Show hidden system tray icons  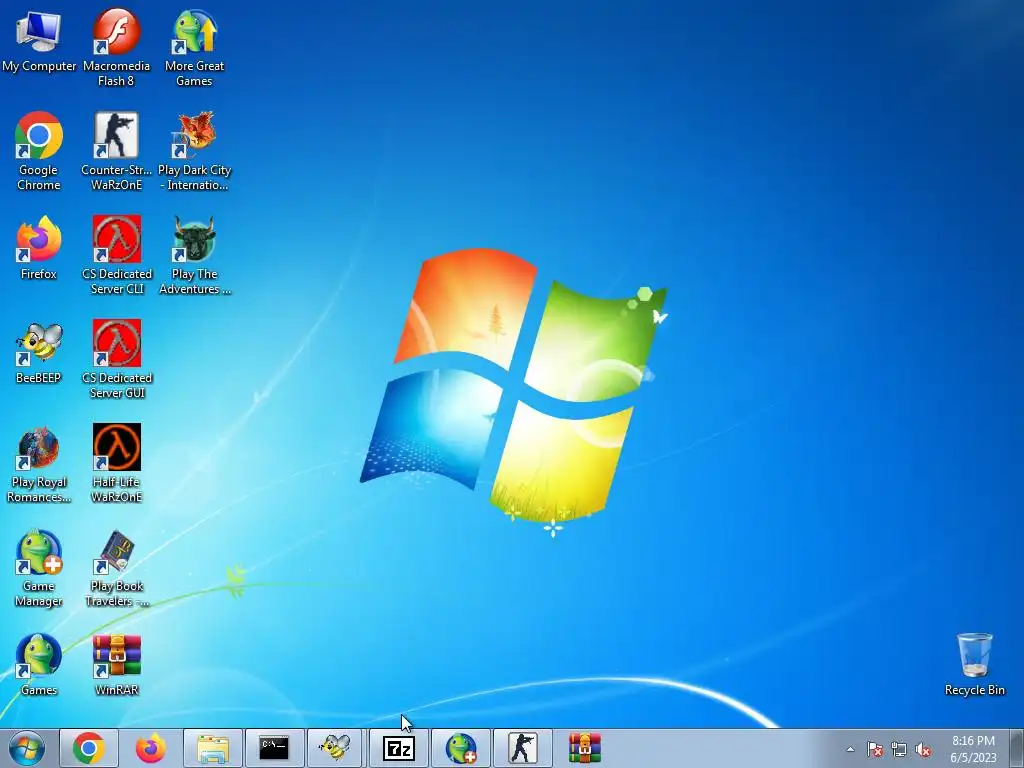(x=850, y=749)
